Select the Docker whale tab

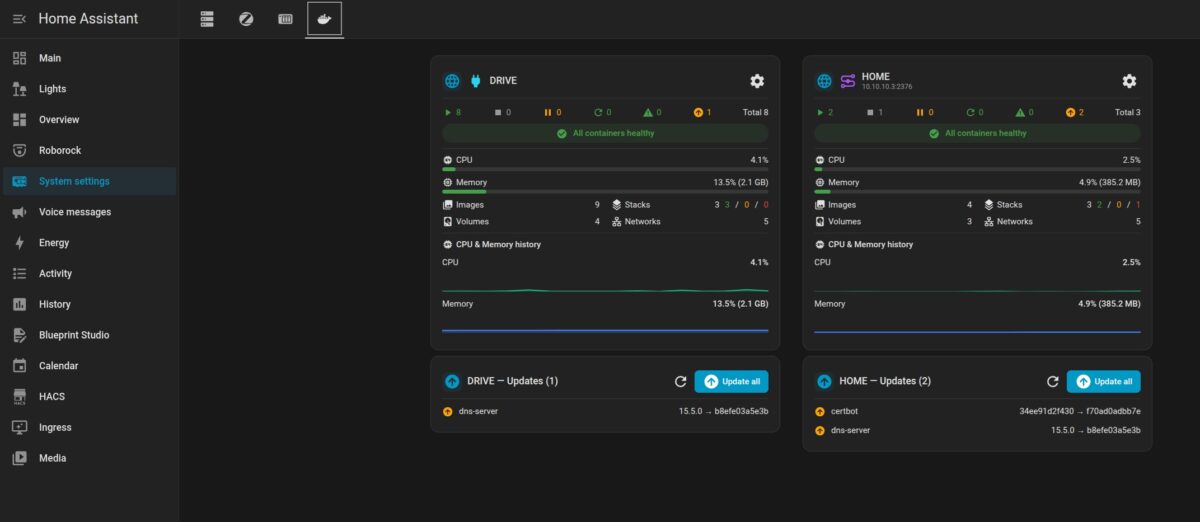(324, 19)
